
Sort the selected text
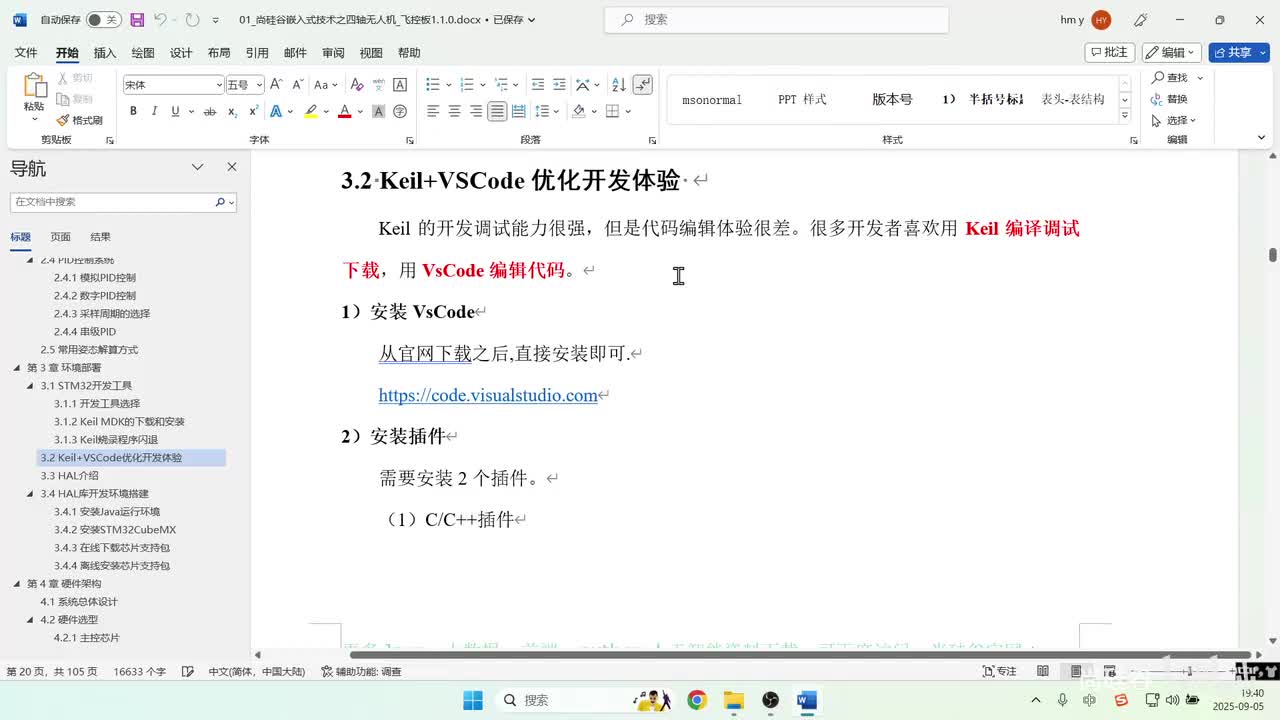click(618, 85)
